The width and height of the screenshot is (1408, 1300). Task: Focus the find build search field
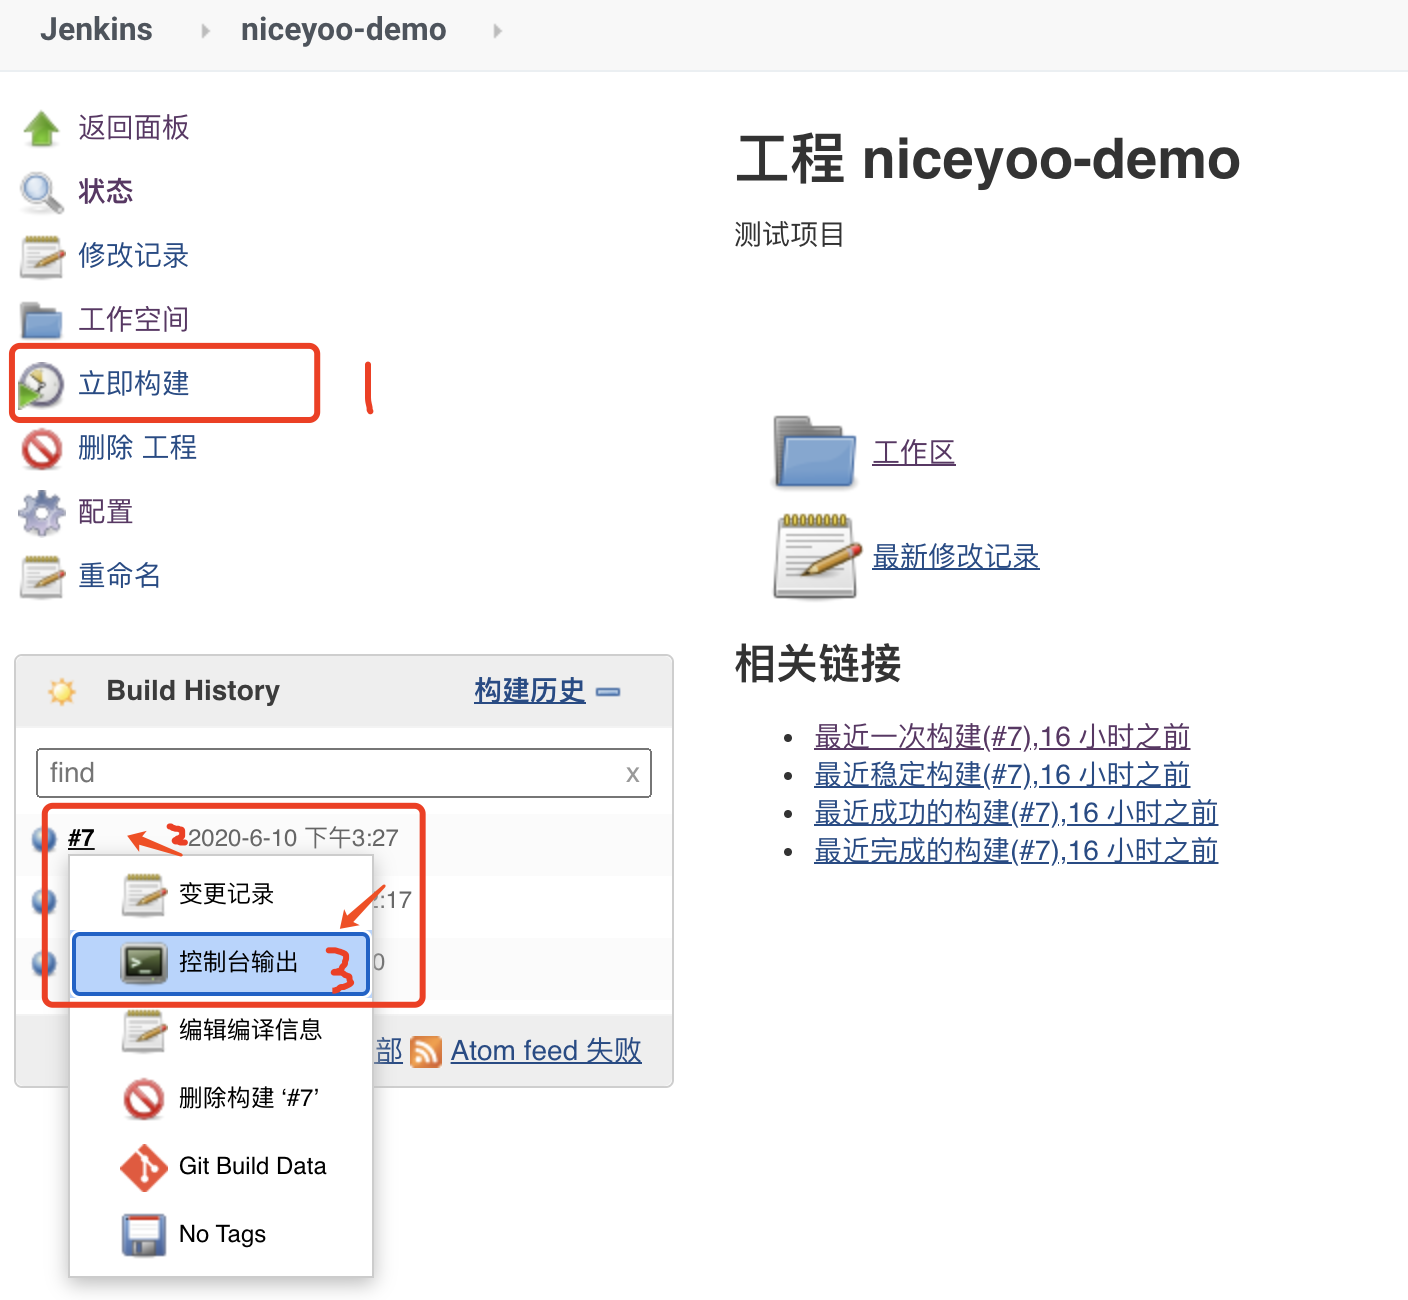[344, 773]
